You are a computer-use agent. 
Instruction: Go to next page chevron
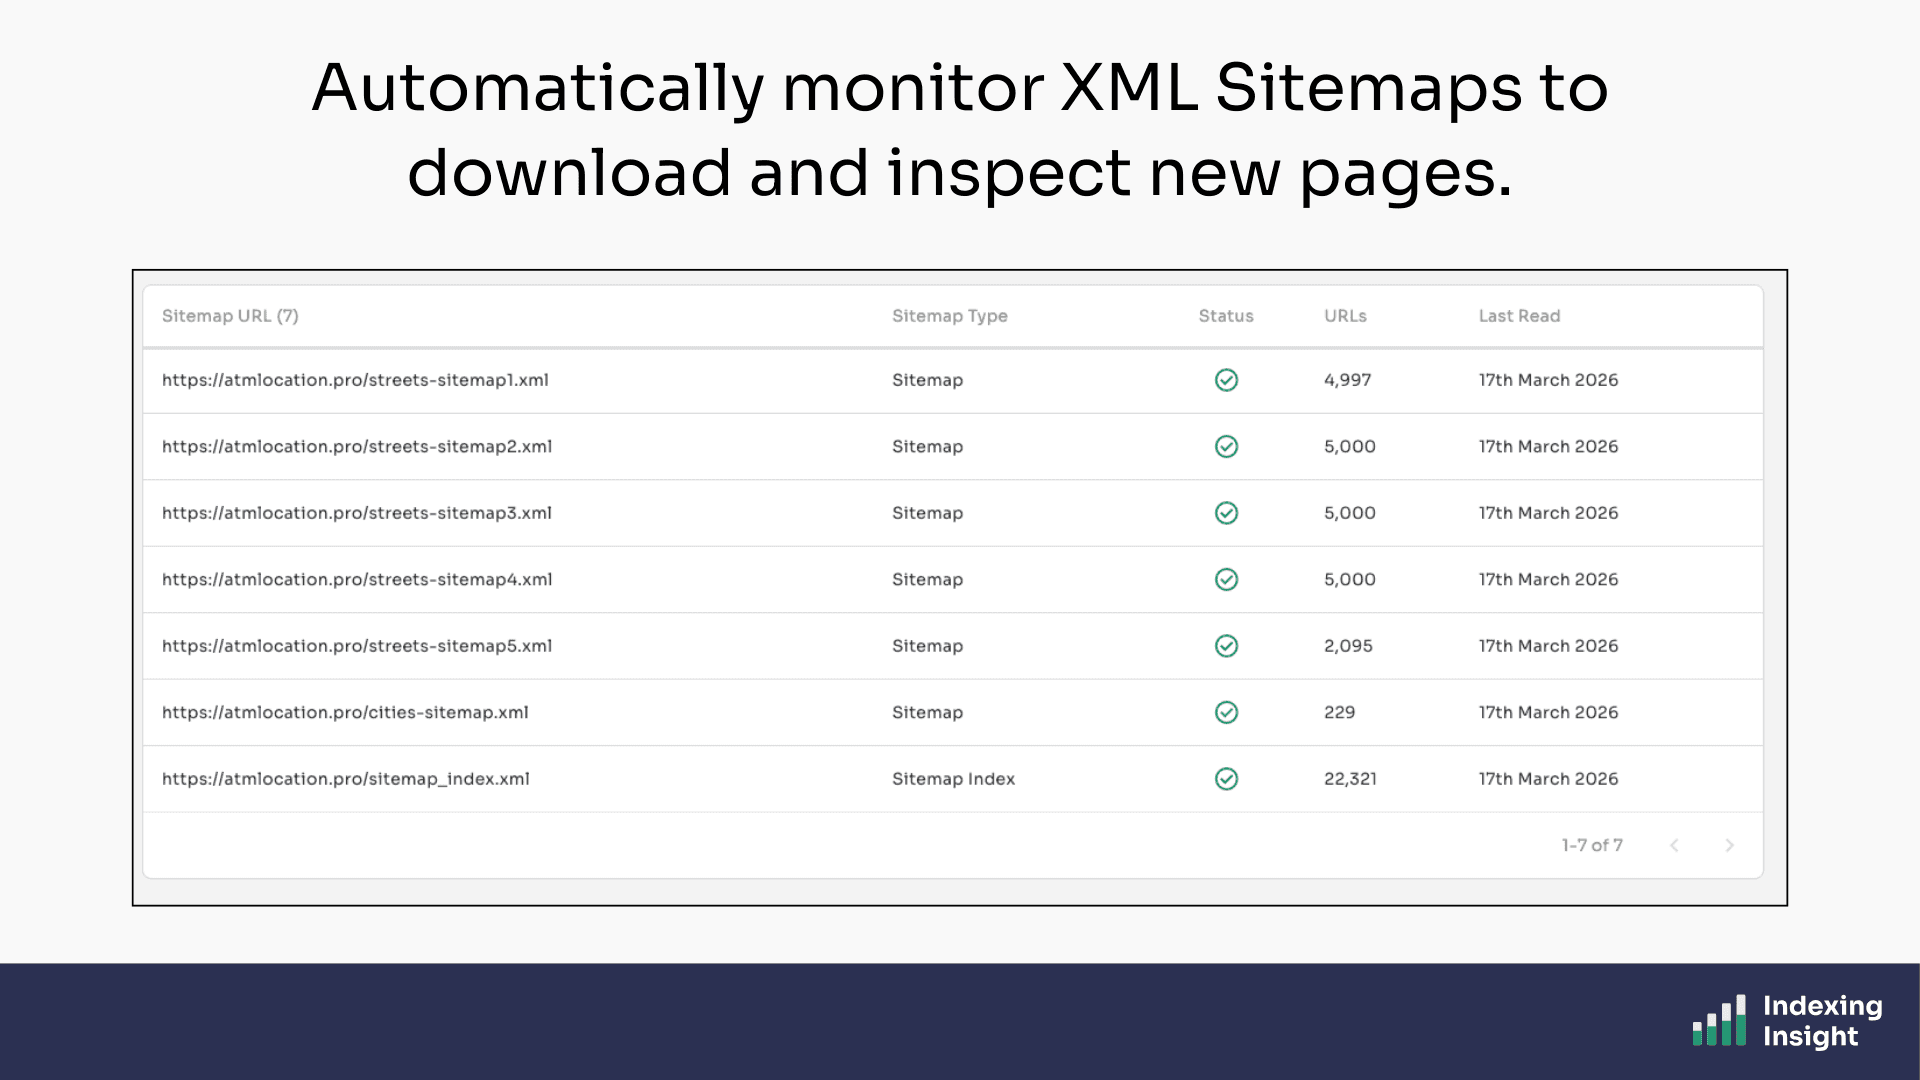(x=1729, y=846)
